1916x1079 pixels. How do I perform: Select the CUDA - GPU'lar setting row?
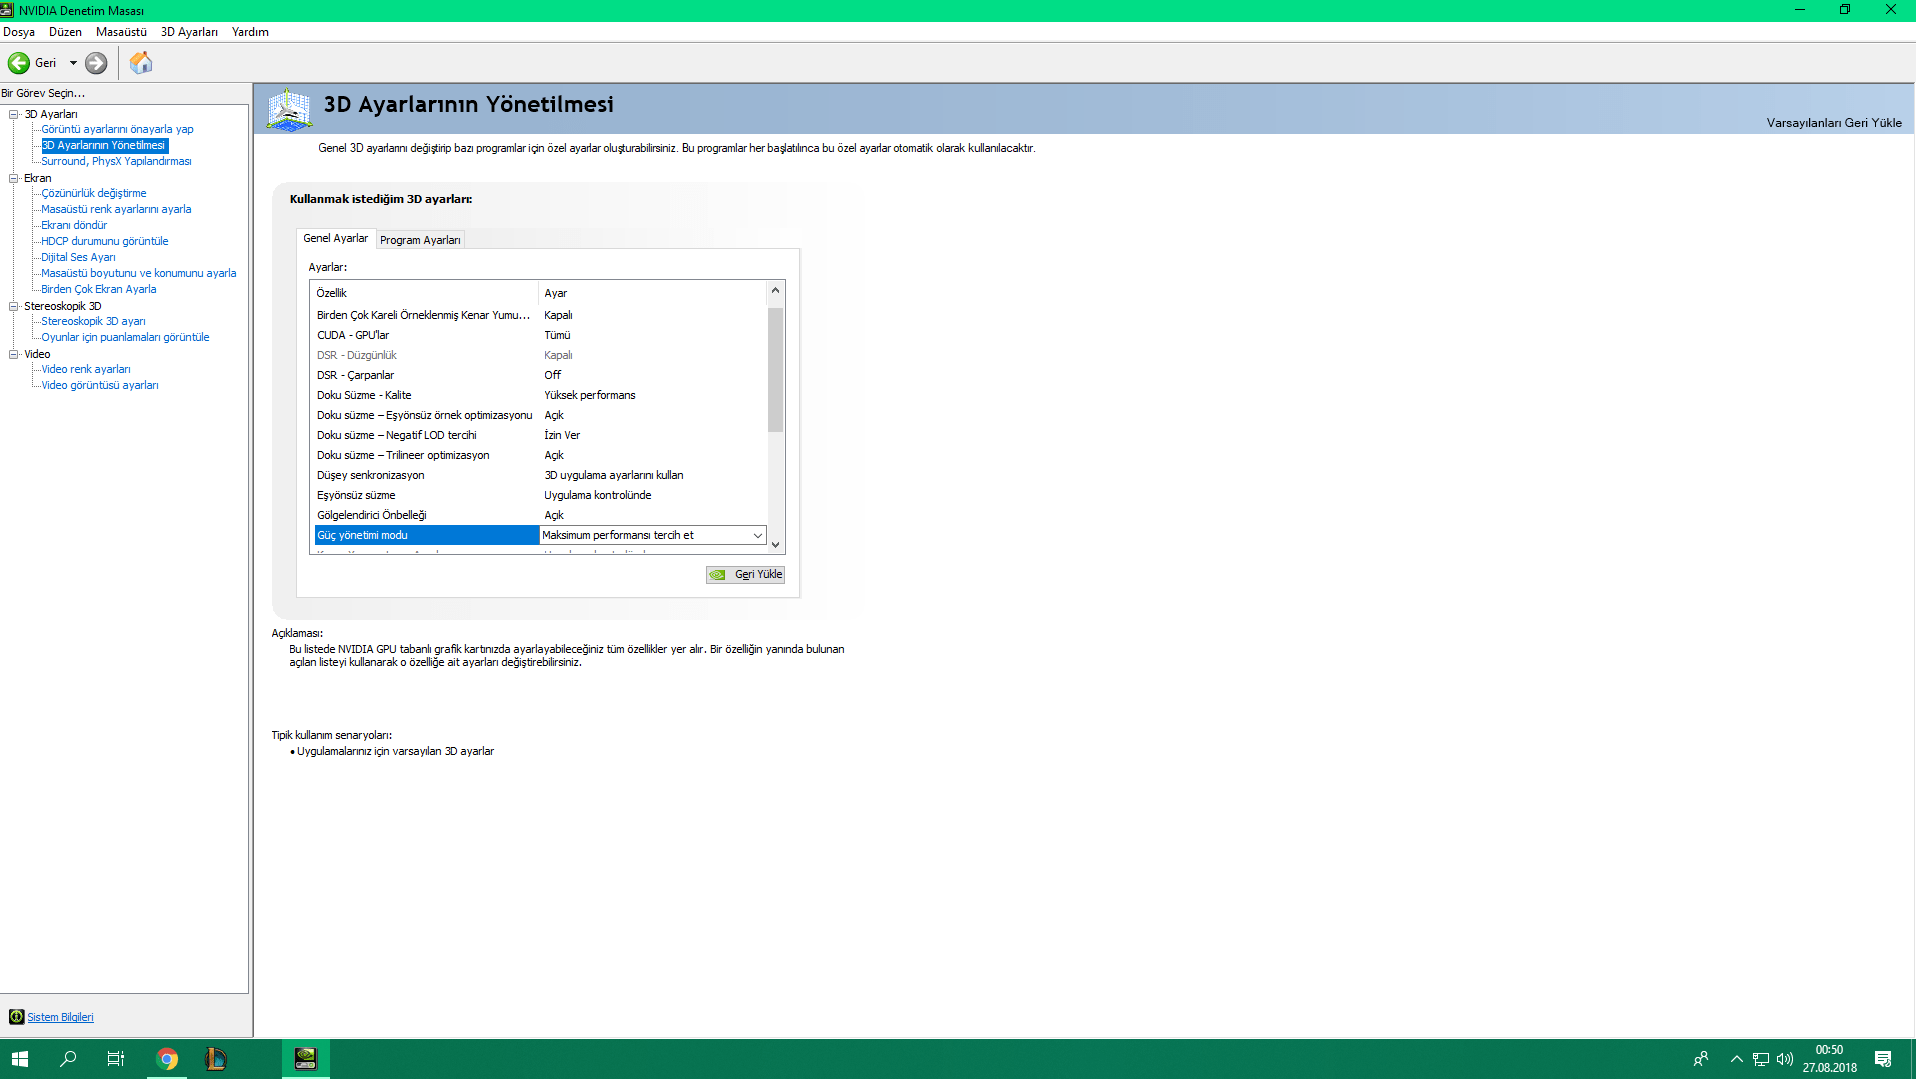tap(540, 335)
